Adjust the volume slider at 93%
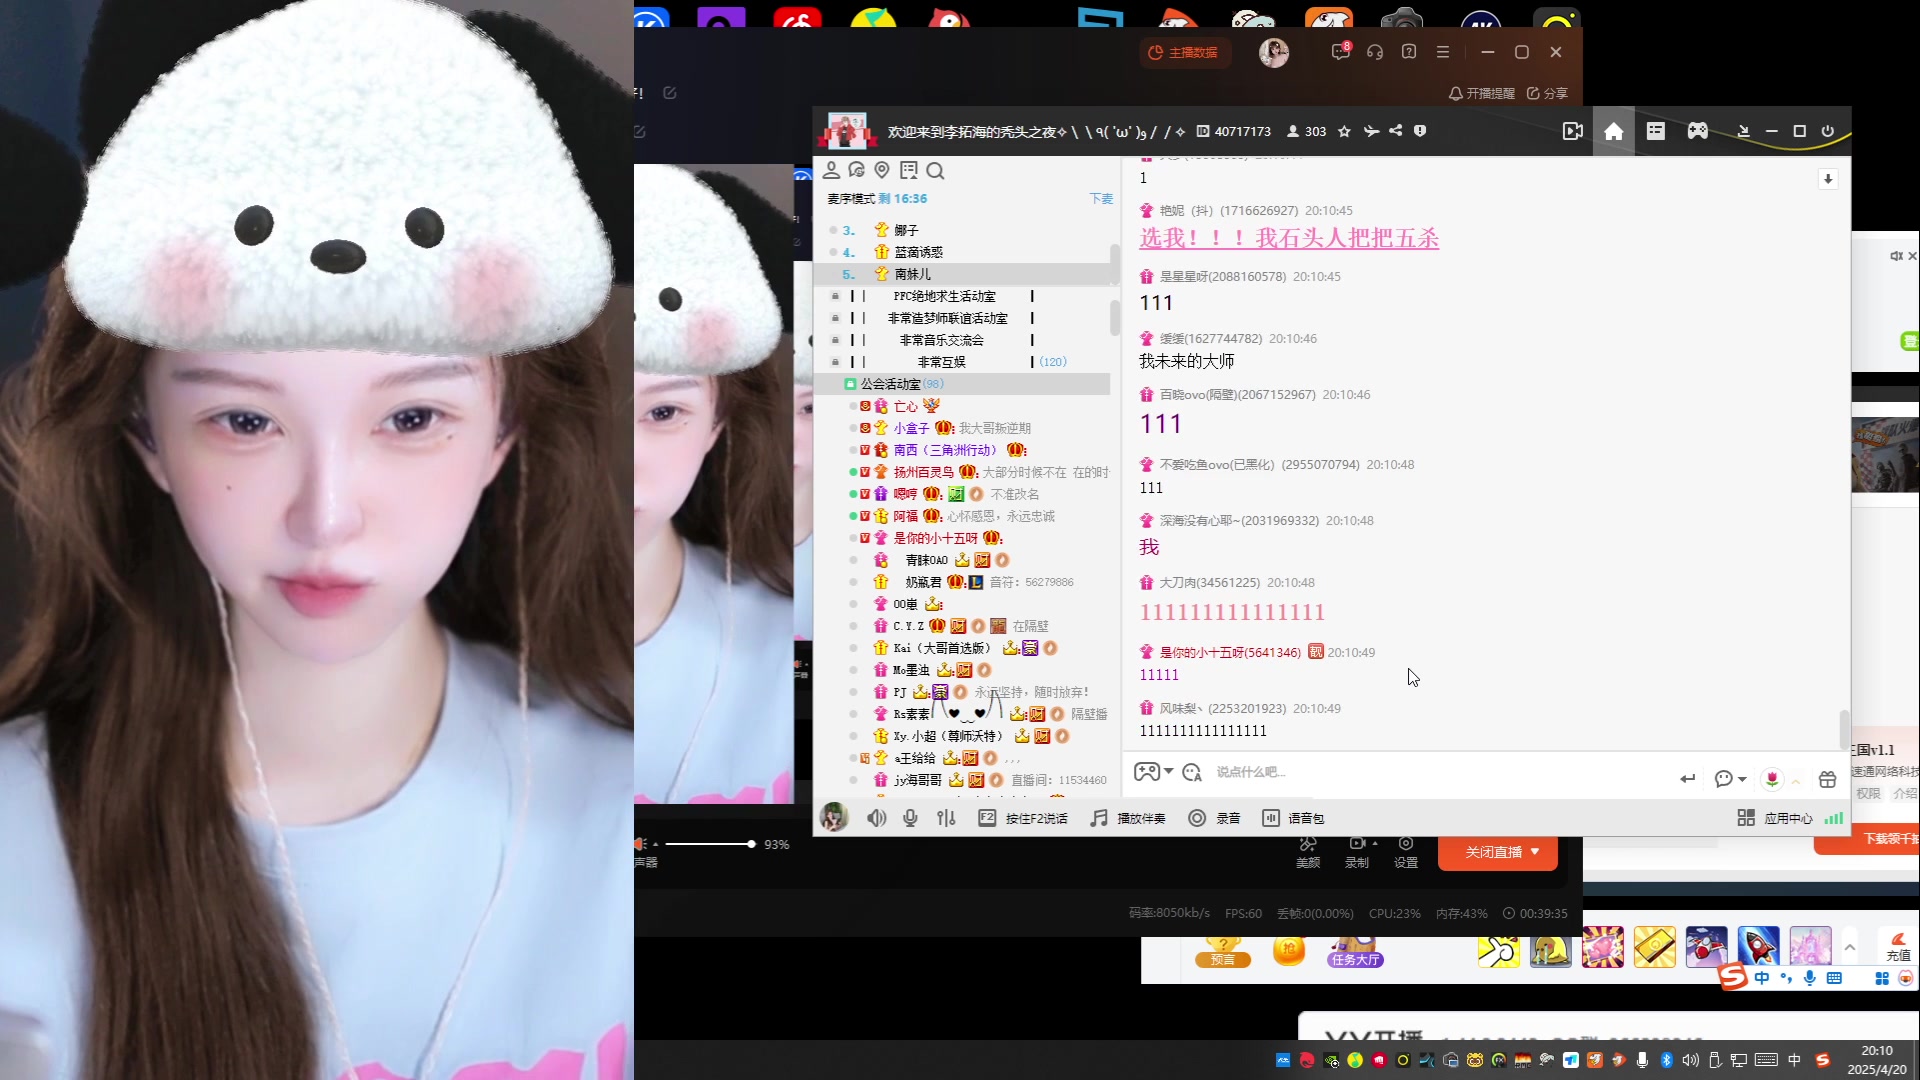 (x=751, y=844)
